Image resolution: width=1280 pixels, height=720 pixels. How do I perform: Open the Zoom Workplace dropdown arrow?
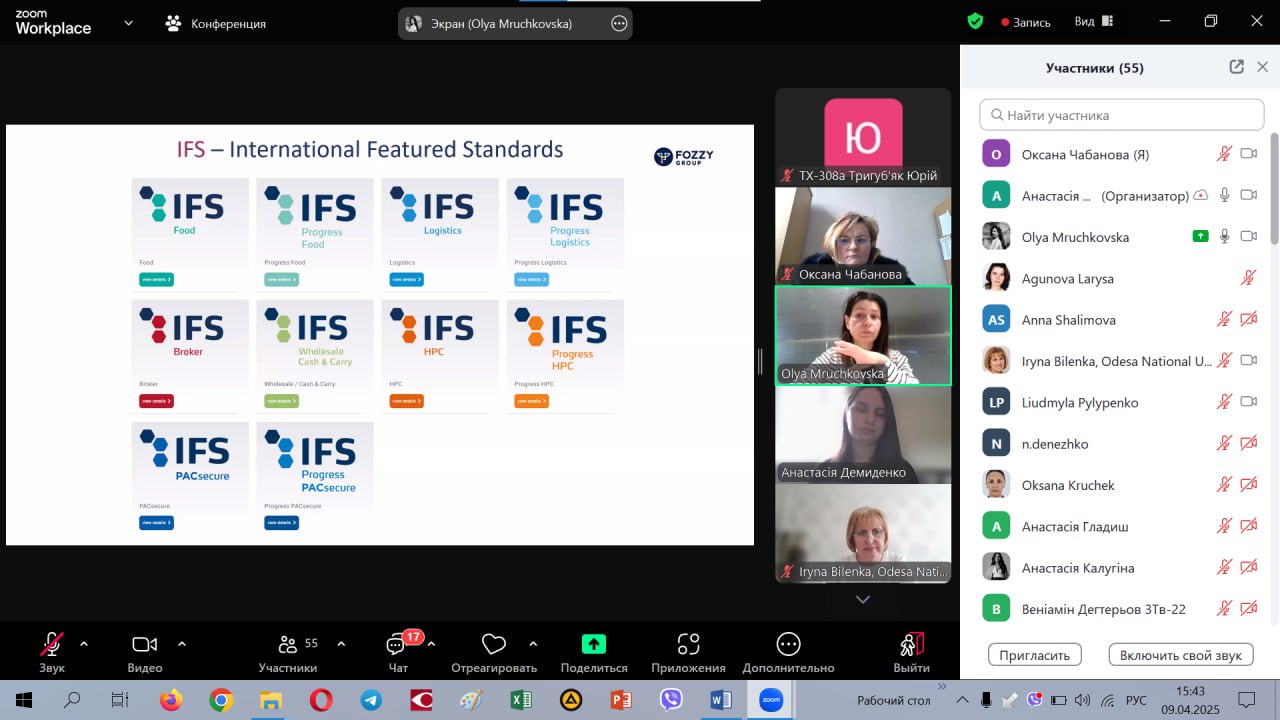coord(128,23)
